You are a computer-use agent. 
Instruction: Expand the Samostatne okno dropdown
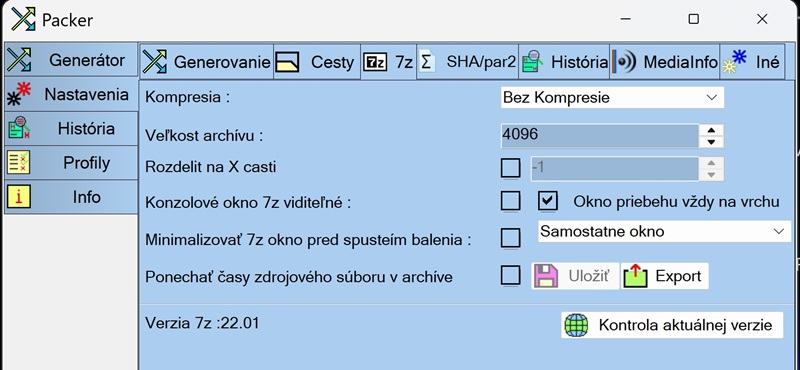(x=664, y=231)
